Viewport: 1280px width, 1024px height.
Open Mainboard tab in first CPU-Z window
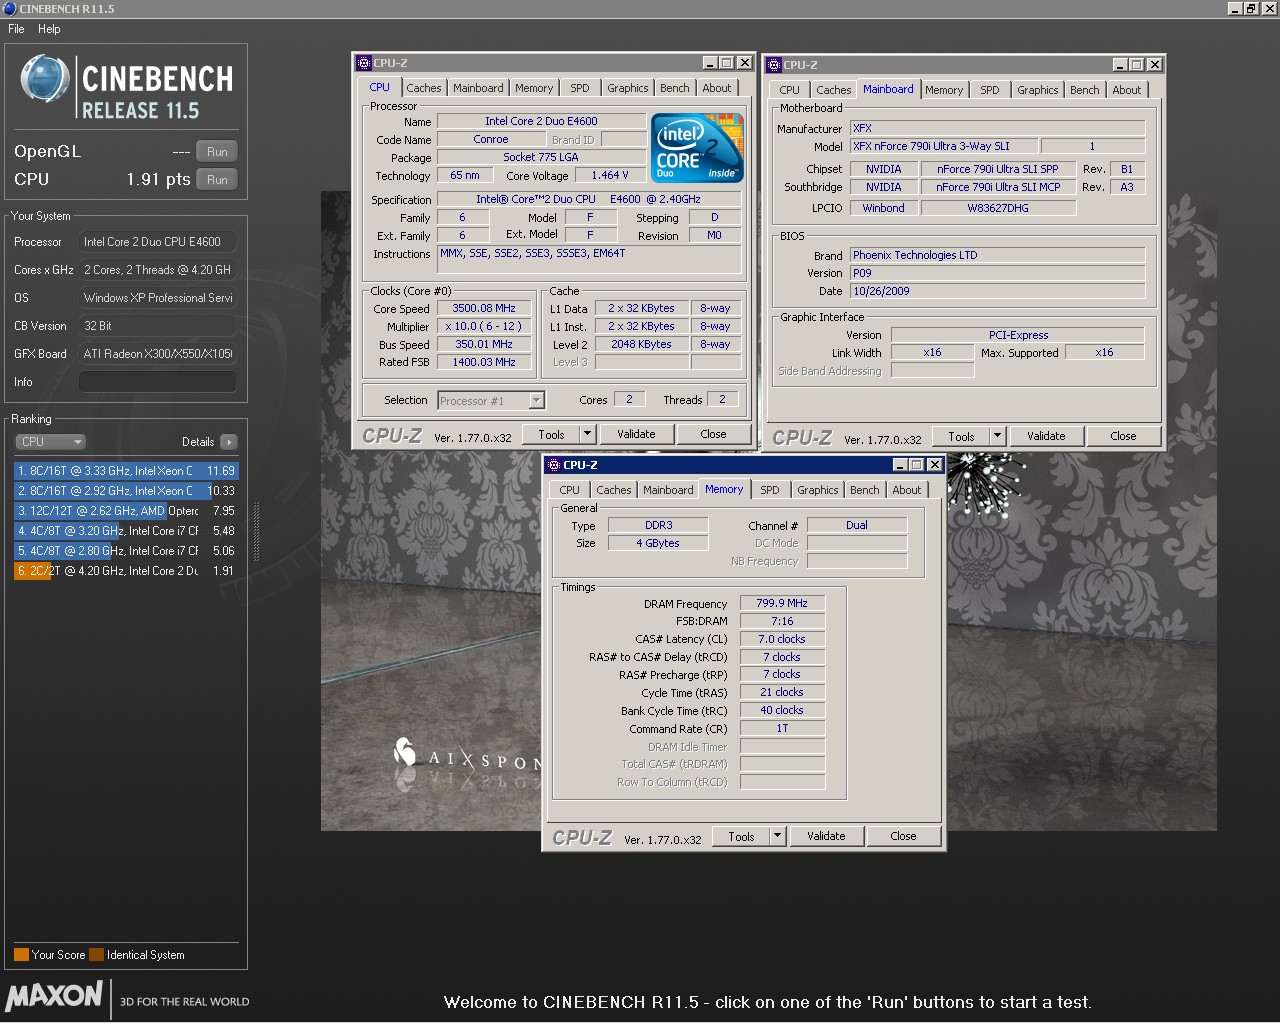point(478,88)
